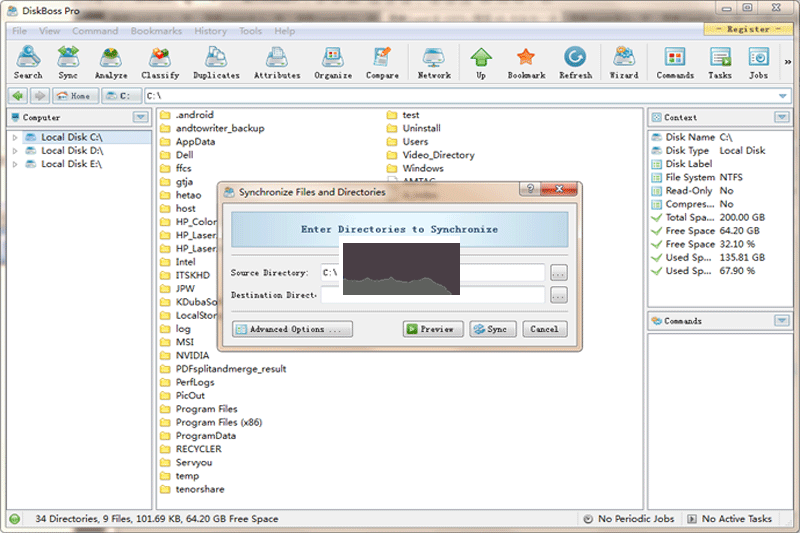Open the Network toolbar tool
This screenshot has width=800, height=533.
pos(434,63)
